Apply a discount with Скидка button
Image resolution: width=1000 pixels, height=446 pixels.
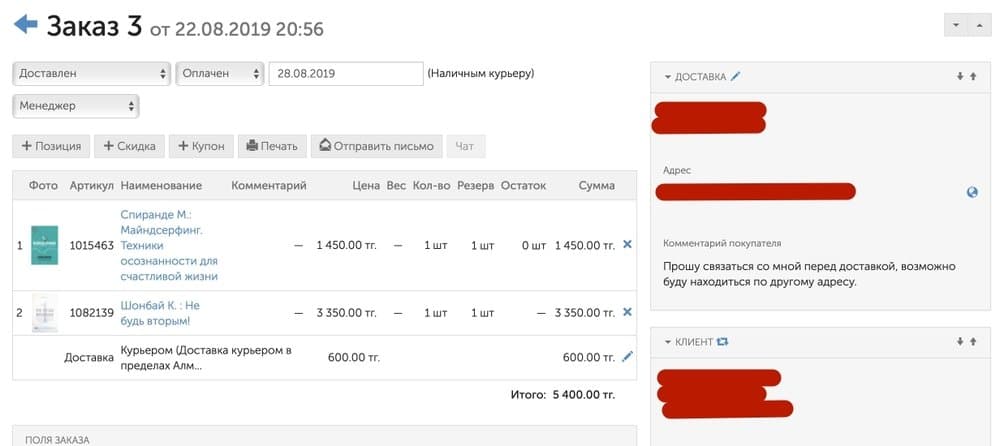pos(129,146)
